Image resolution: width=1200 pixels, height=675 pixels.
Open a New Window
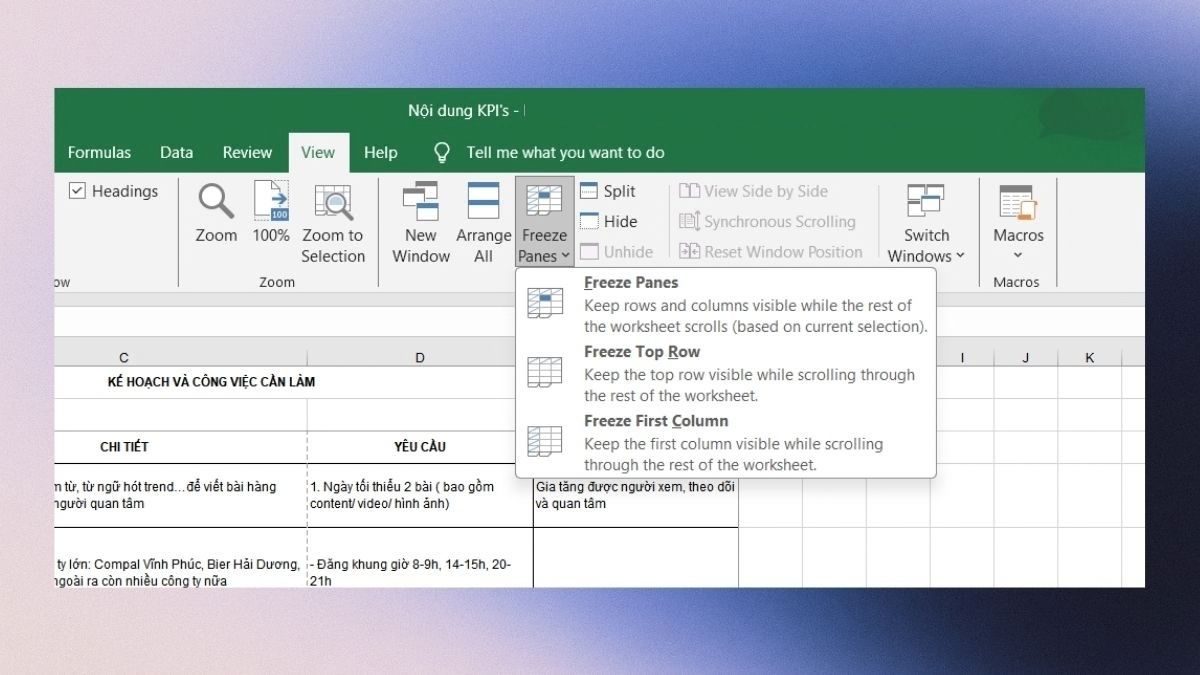tap(421, 223)
